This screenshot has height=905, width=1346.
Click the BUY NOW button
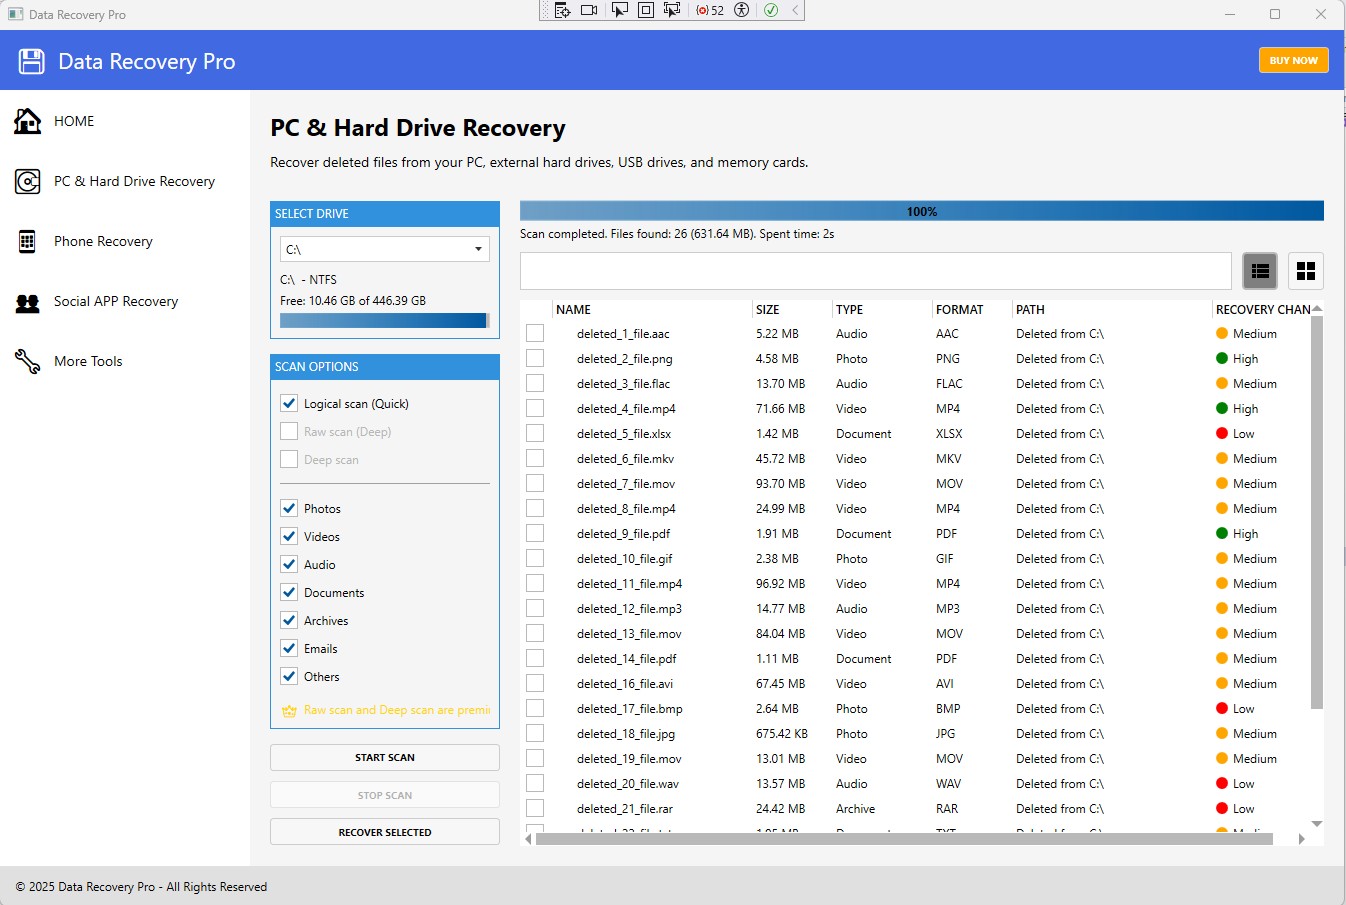coord(1294,60)
